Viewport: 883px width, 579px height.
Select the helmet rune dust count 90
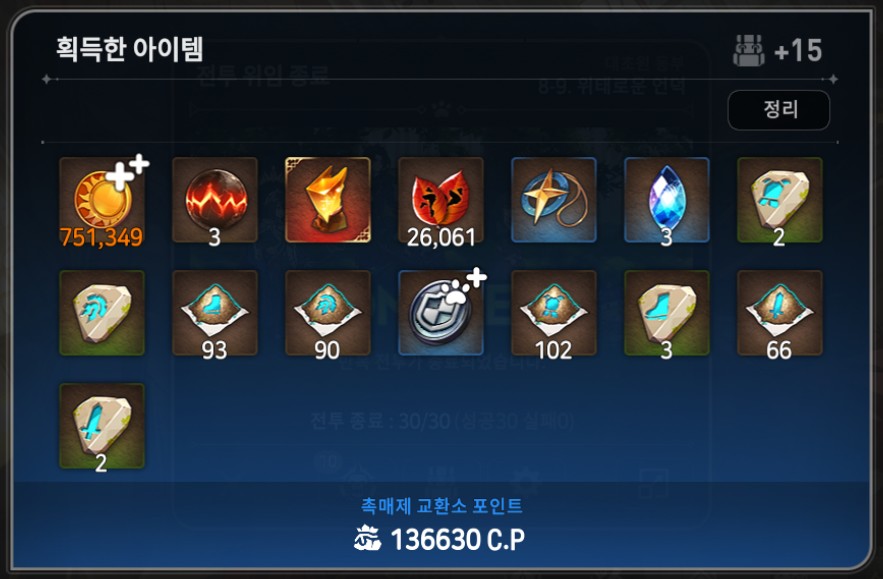point(328,313)
